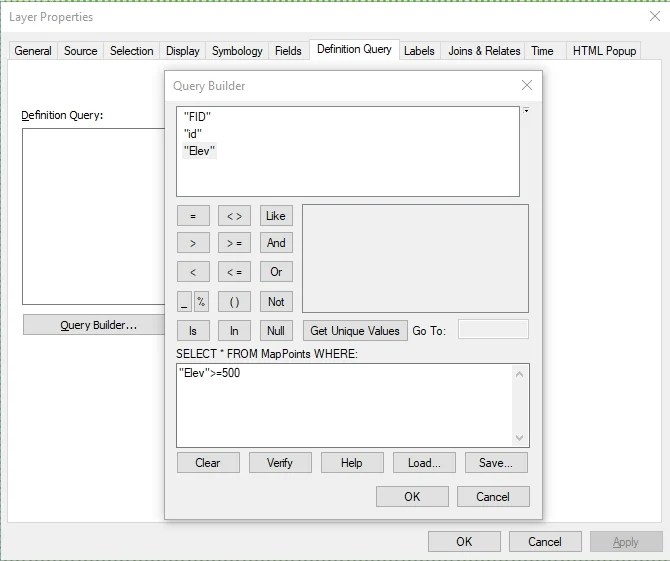The image size is (670, 561).
Task: Close the Query Builder dialog
Action: click(527, 85)
